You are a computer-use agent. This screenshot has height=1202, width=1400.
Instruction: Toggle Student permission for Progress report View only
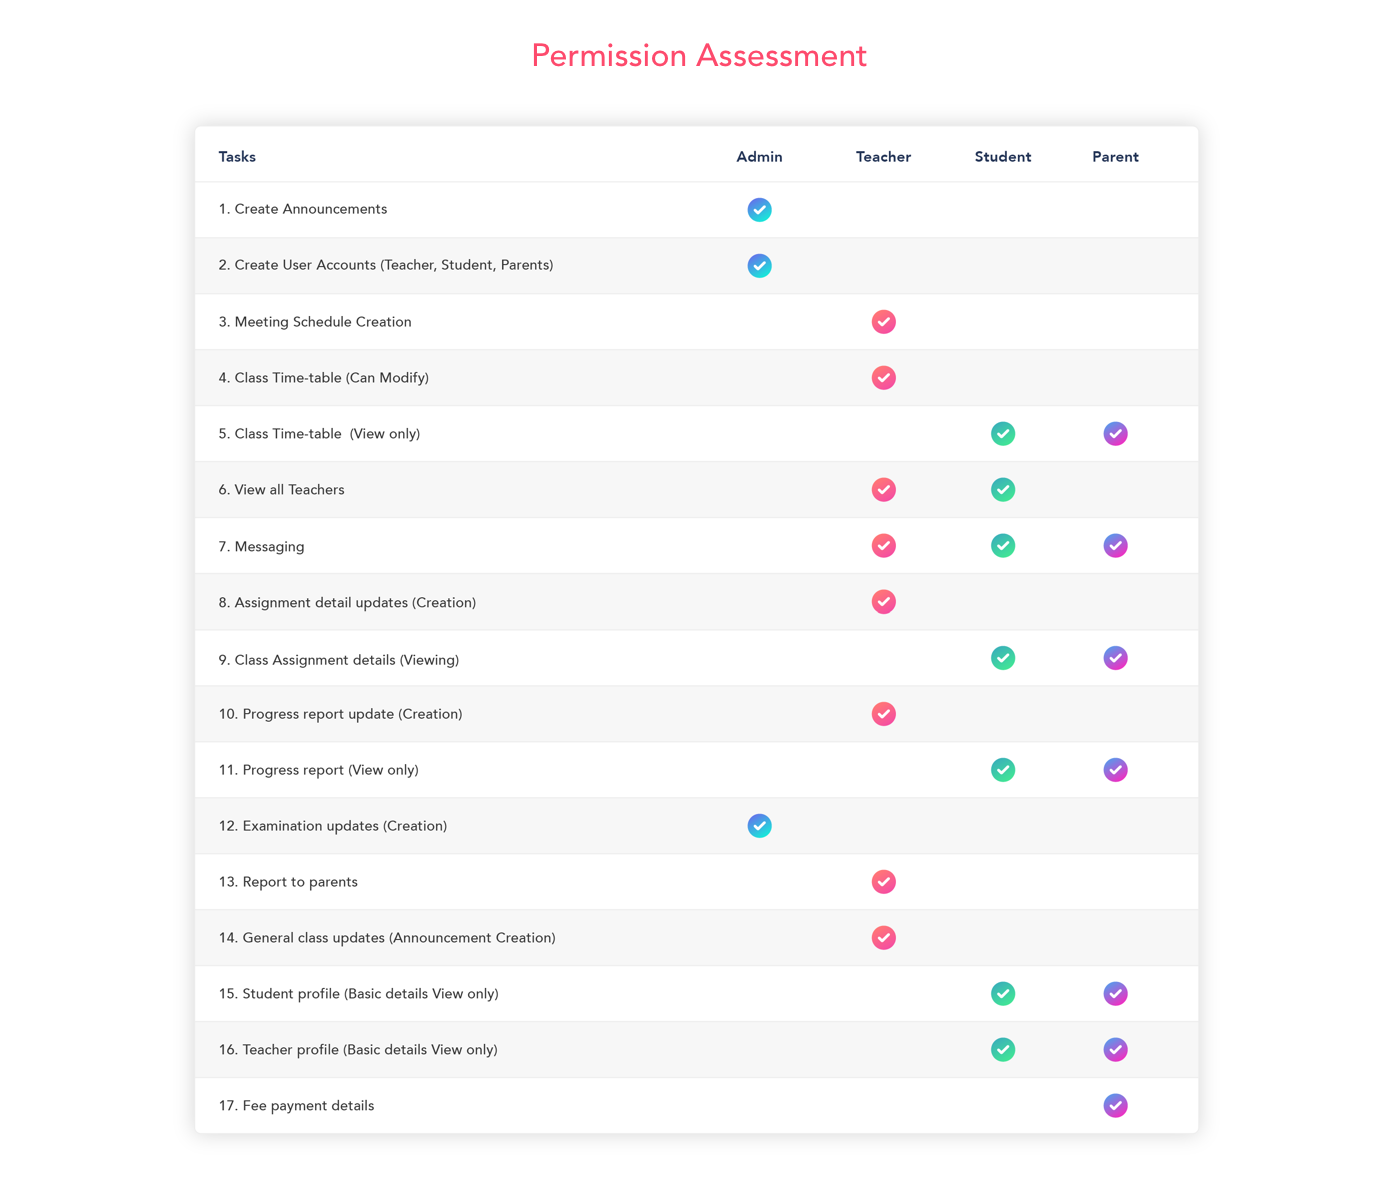[x=1003, y=770]
